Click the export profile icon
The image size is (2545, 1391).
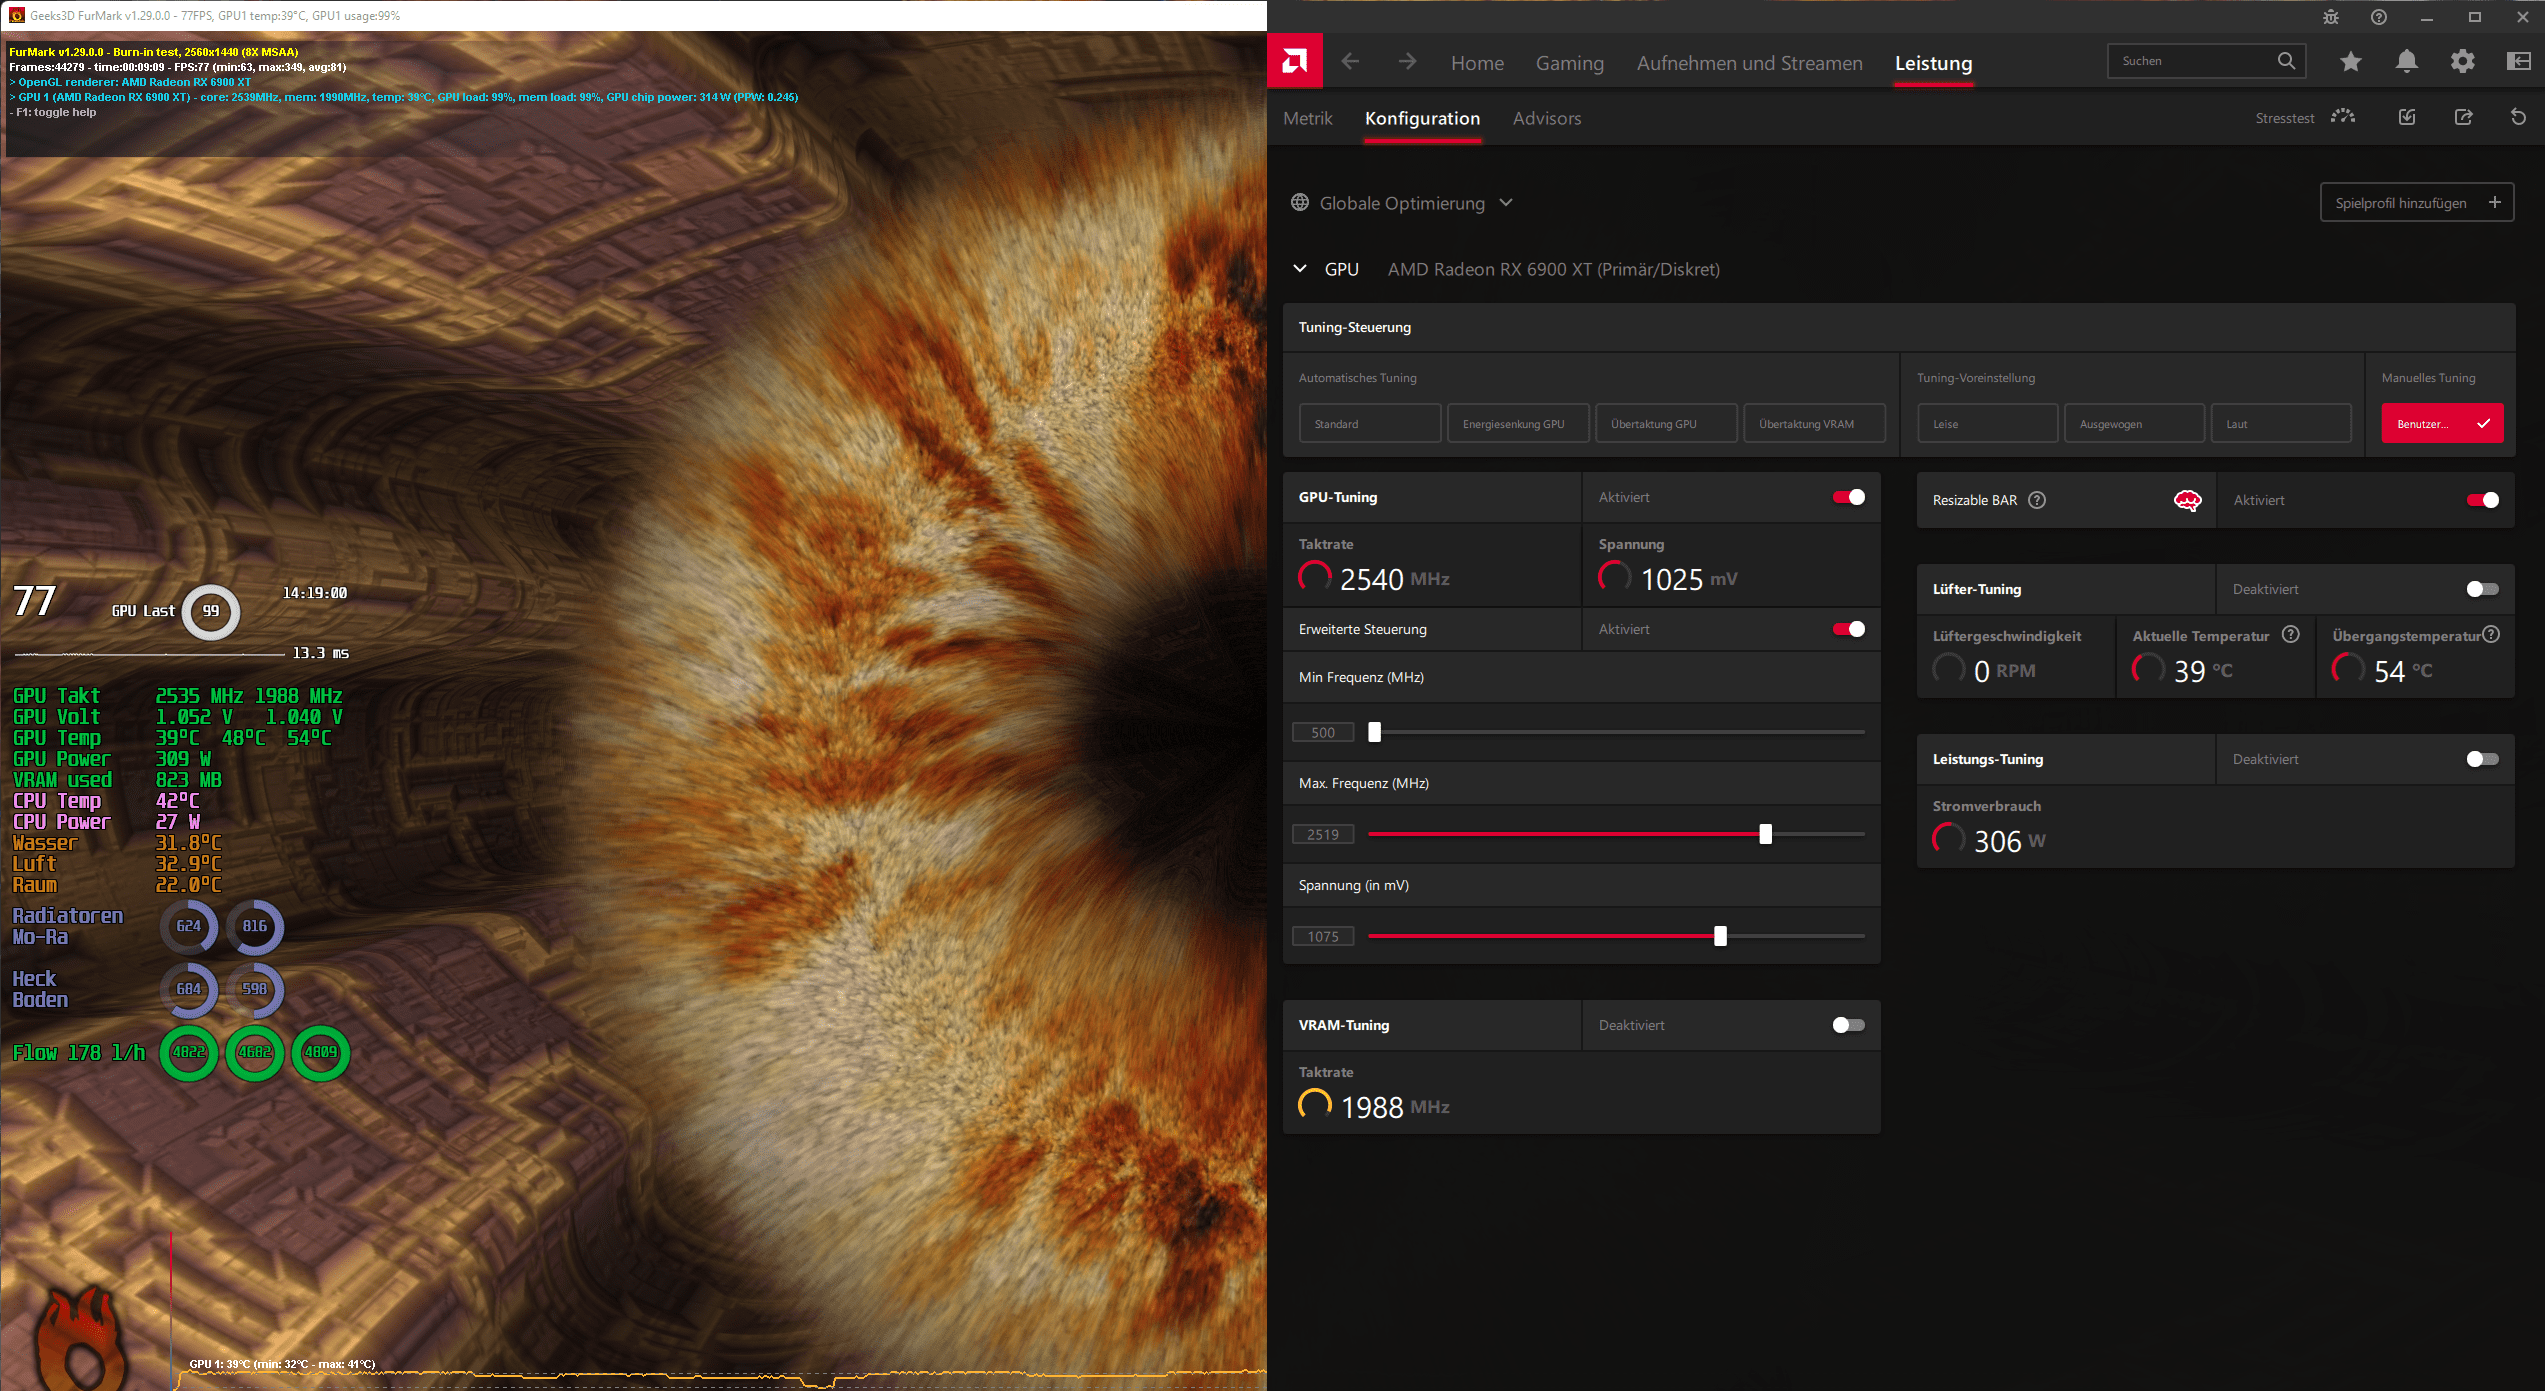click(x=2463, y=117)
